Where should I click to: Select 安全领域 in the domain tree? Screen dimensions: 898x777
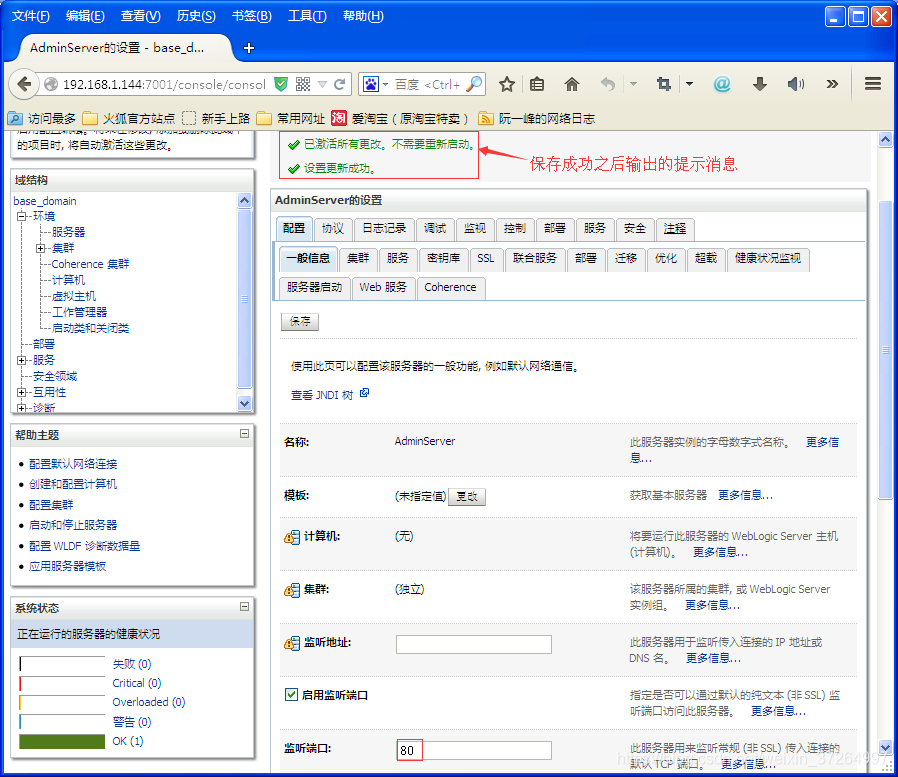[55, 376]
